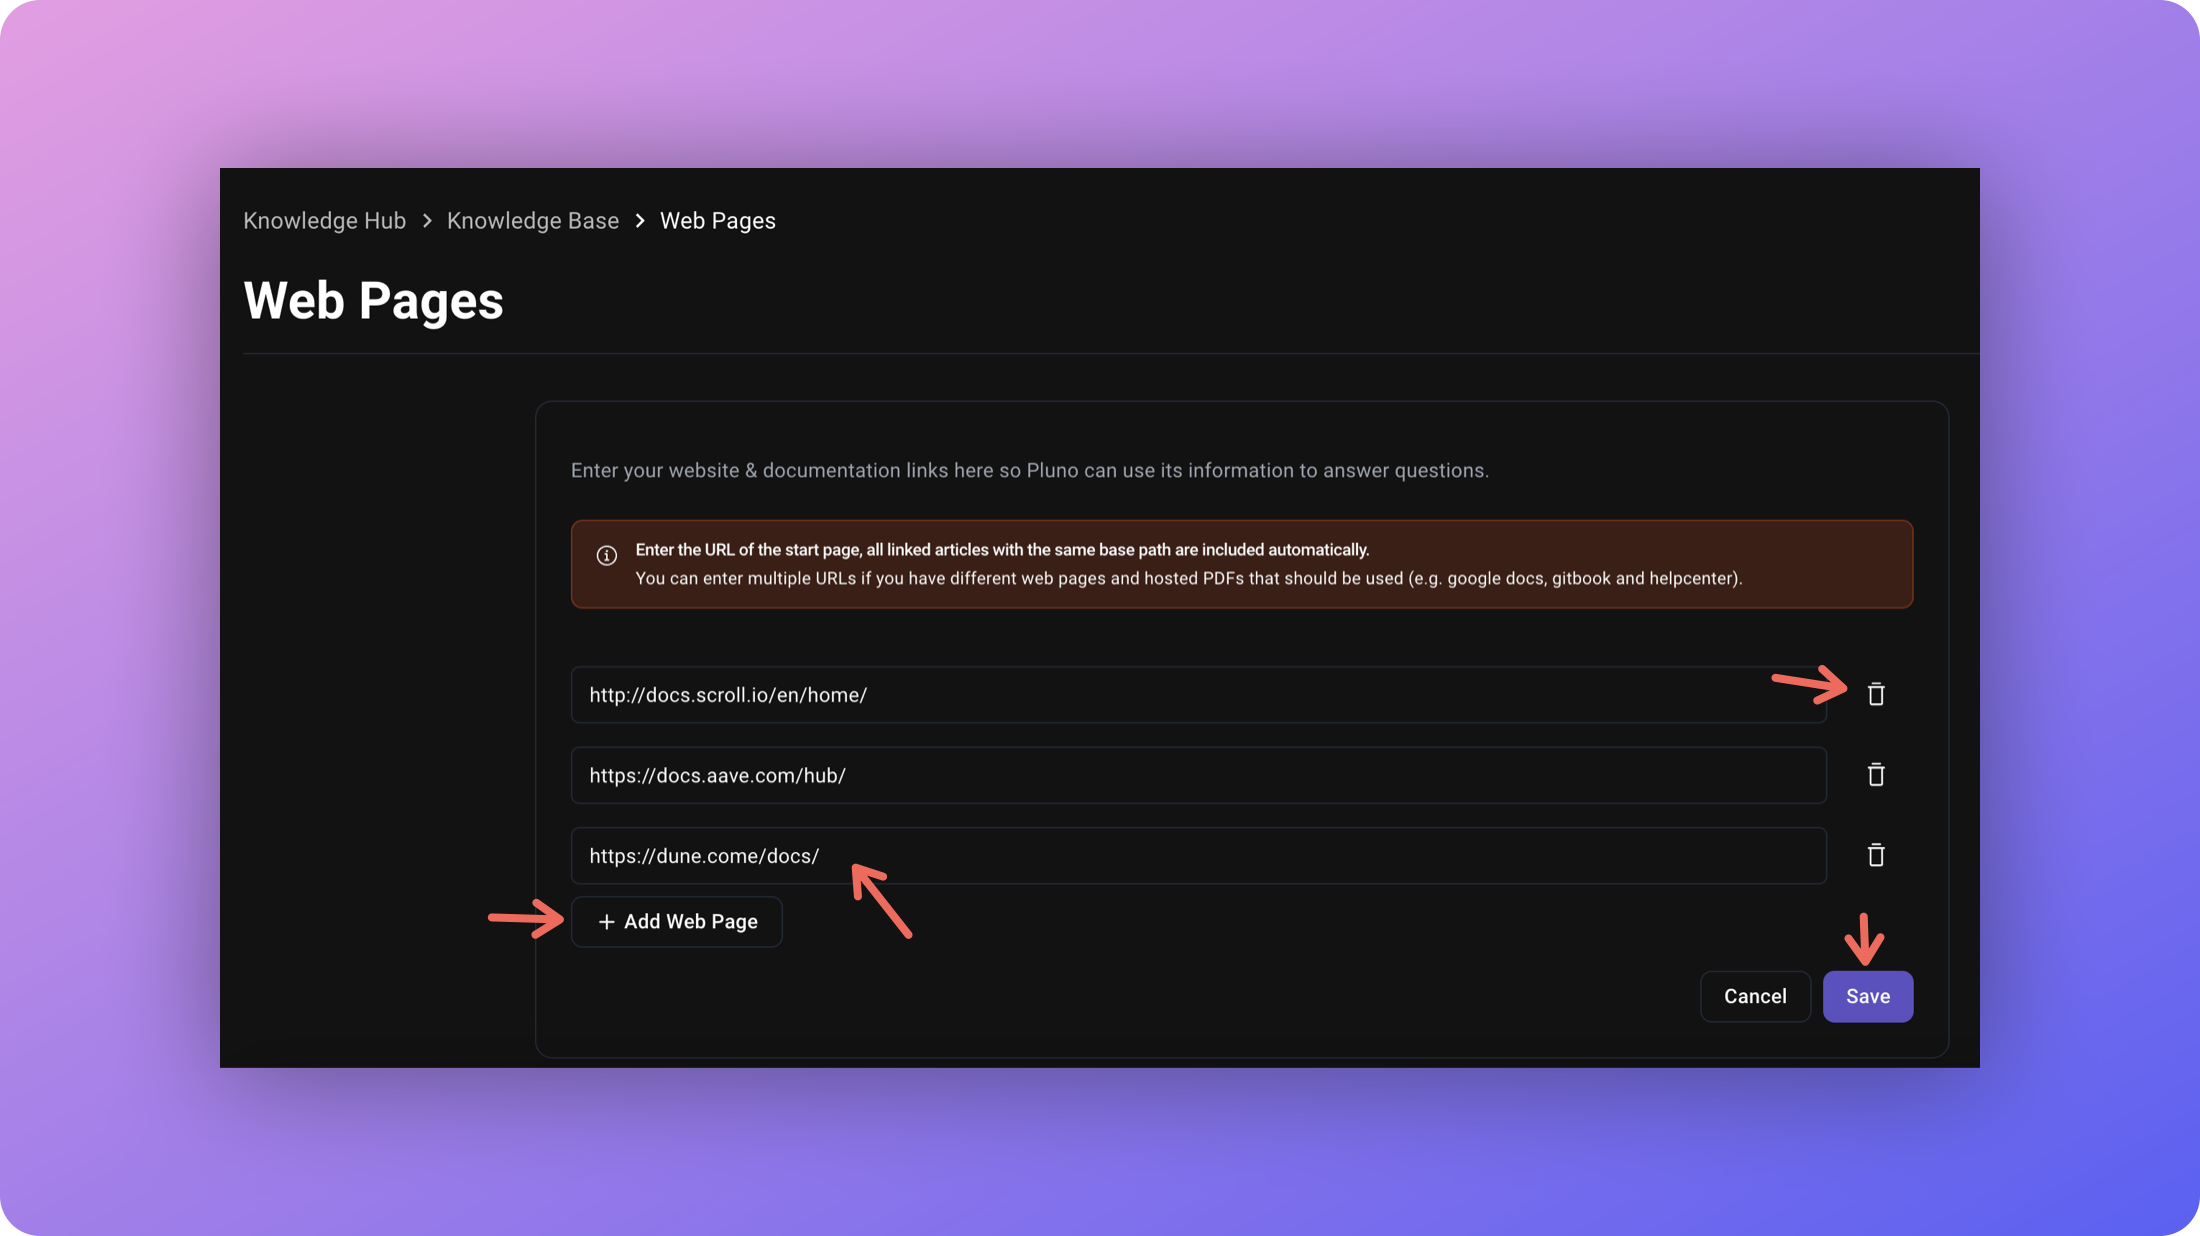This screenshot has width=2200, height=1236.
Task: Go to Knowledge Hub via breadcrumb
Action: tap(324, 221)
